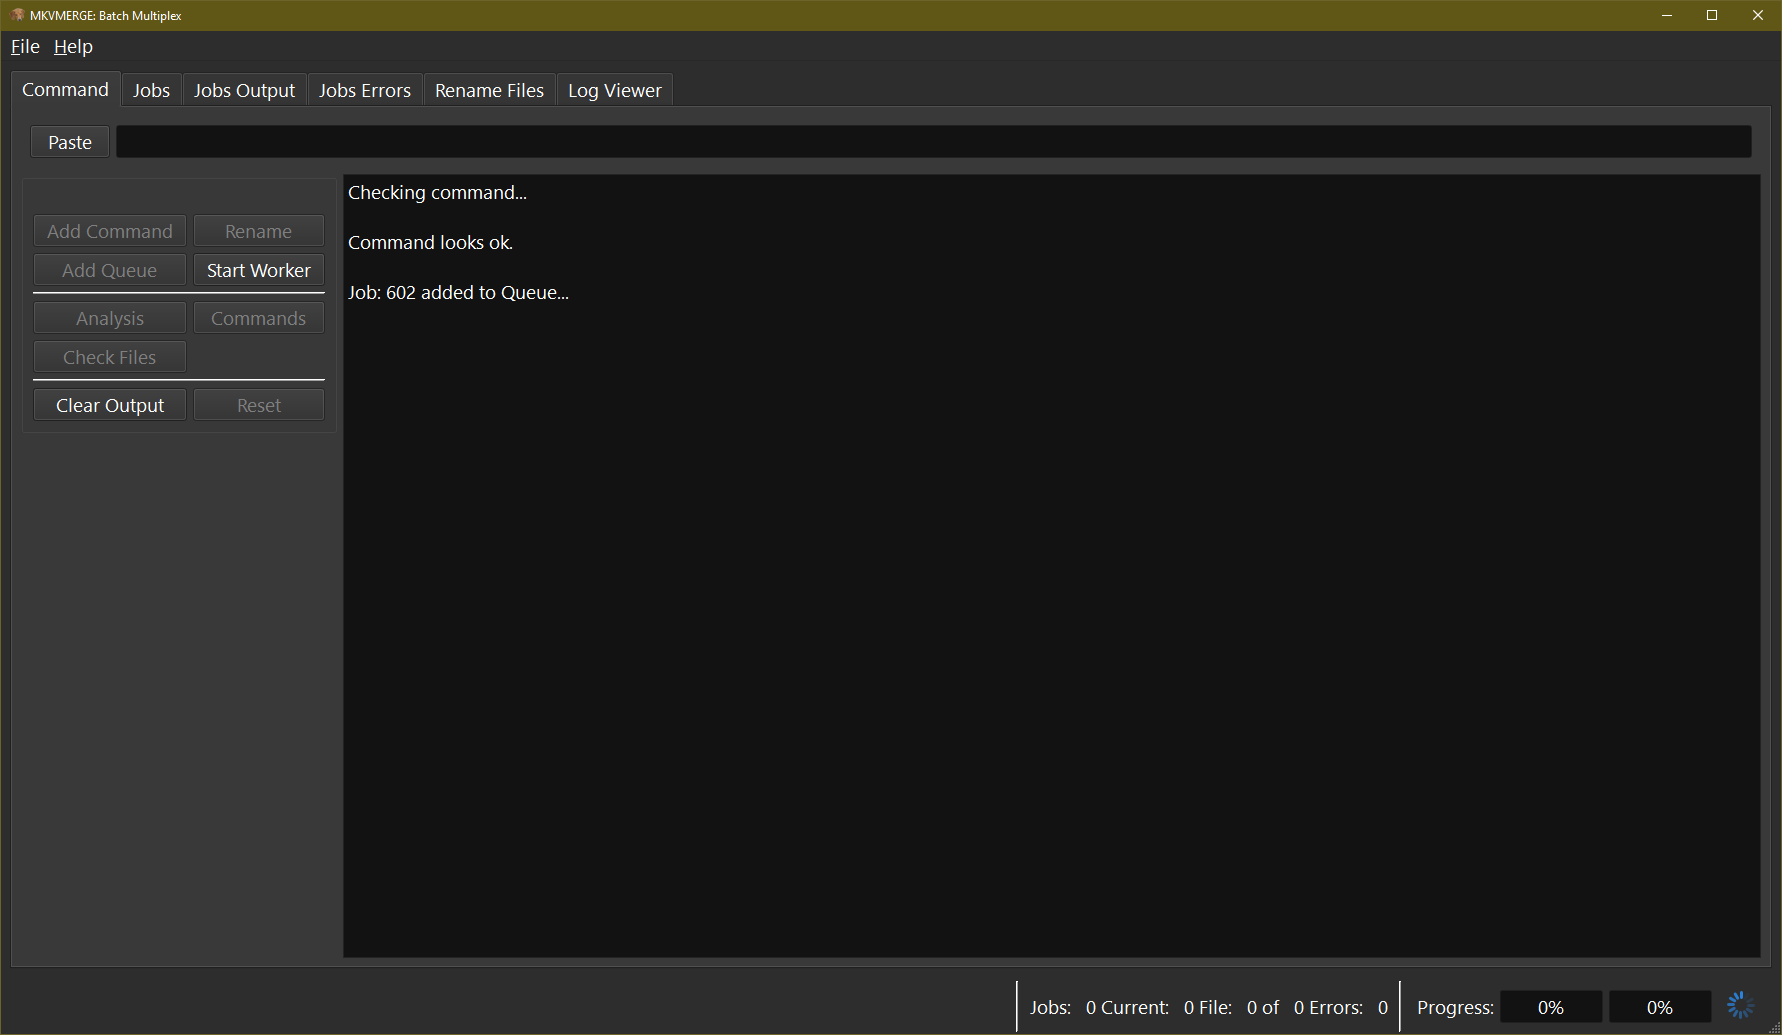Click the command input field
1782x1035 pixels.
[934, 142]
